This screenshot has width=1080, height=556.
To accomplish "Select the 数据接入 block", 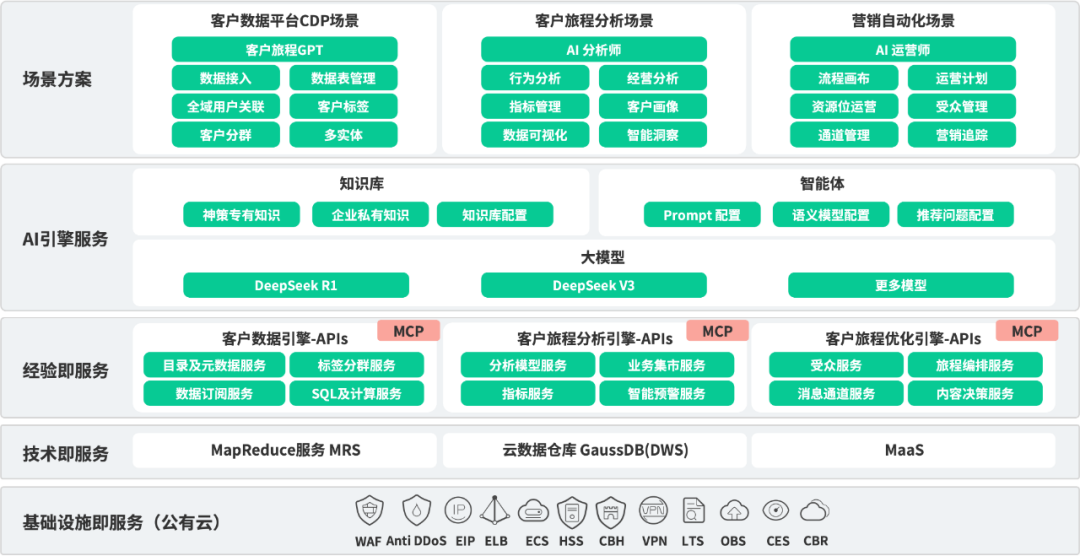I will (226, 78).
